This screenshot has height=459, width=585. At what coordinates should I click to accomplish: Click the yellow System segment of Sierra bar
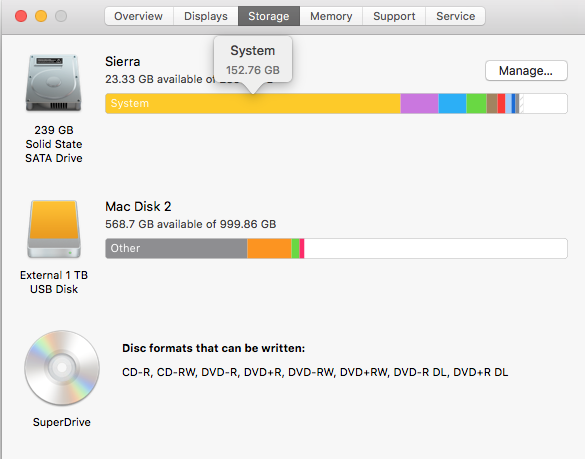(253, 103)
